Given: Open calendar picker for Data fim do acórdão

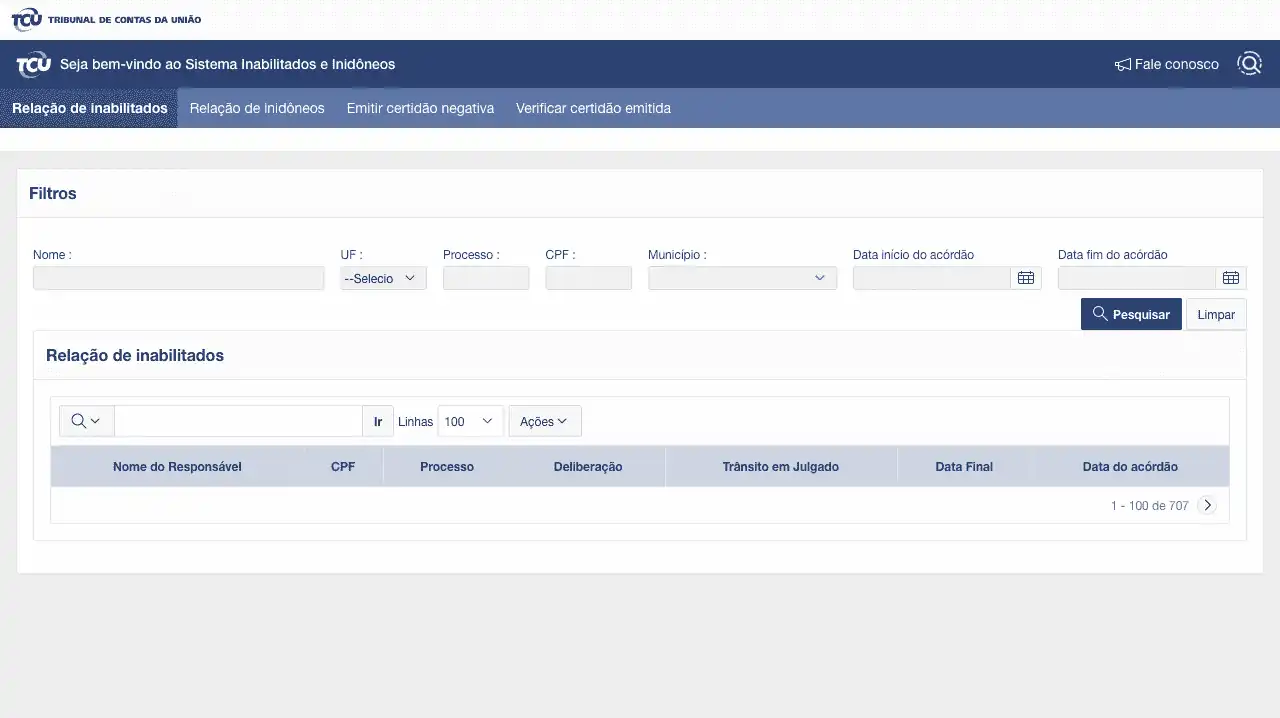Looking at the screenshot, I should (1230, 278).
